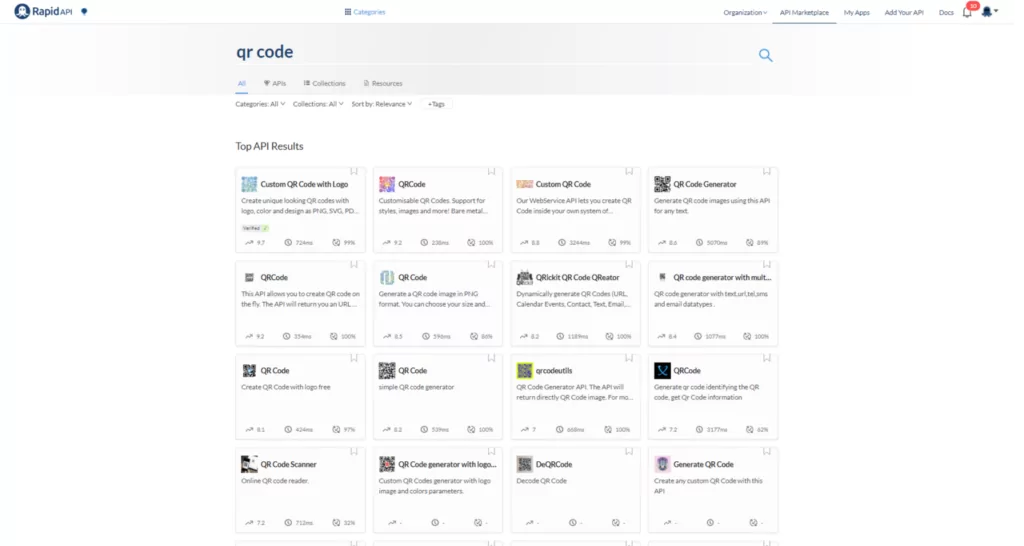Toggle bookmark on the DeQRCode card

click(629, 452)
